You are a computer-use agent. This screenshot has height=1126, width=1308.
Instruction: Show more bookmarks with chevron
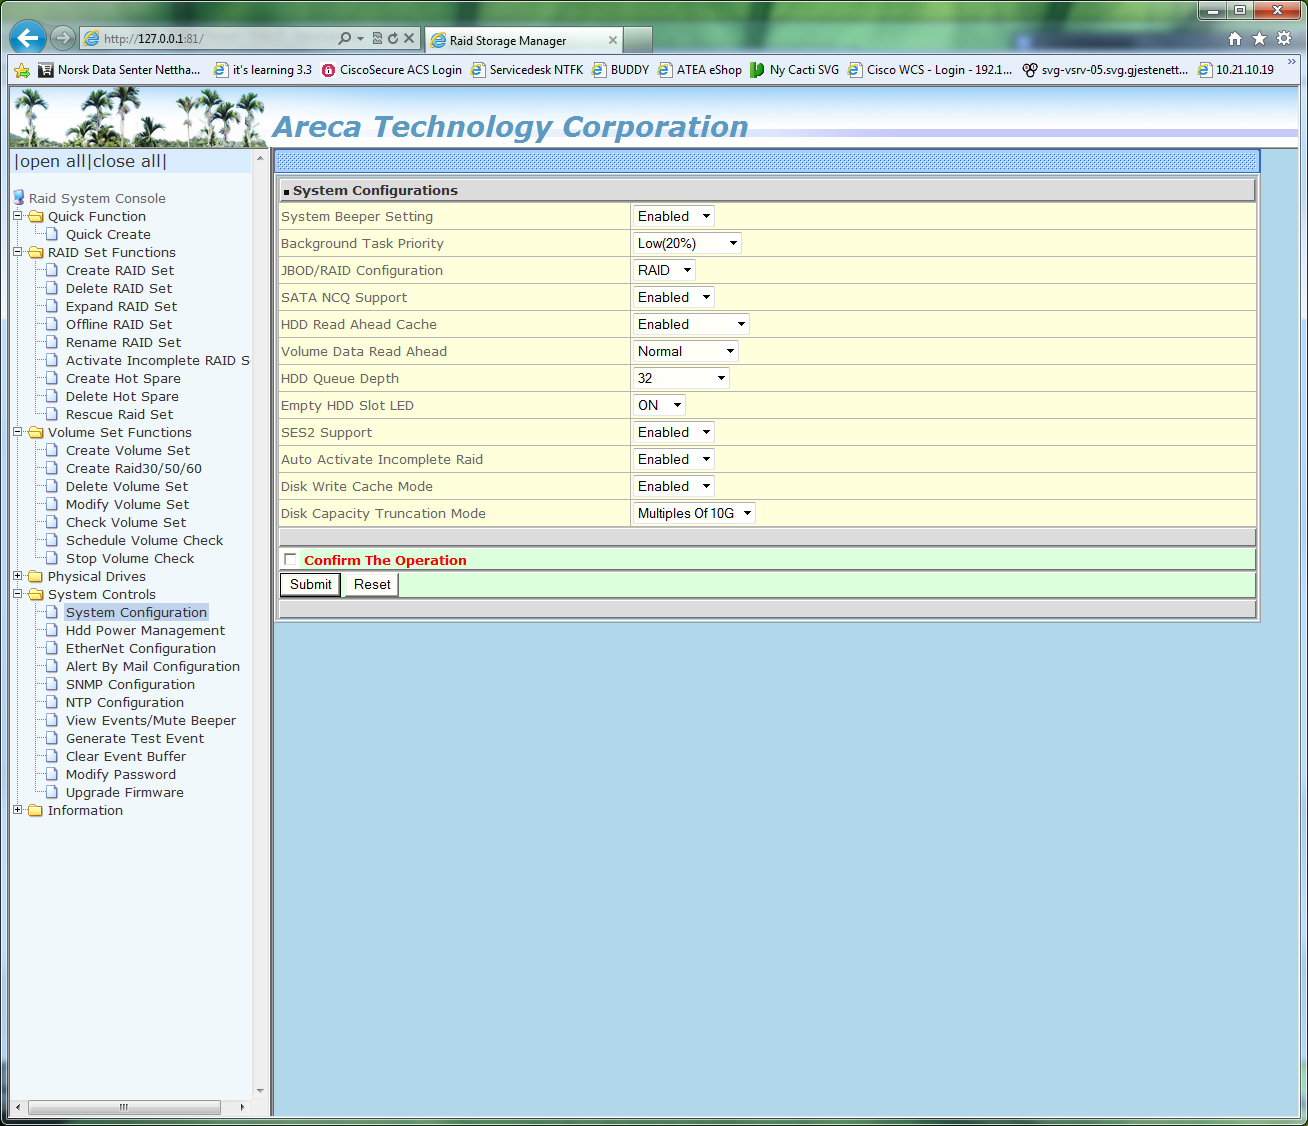(1291, 62)
